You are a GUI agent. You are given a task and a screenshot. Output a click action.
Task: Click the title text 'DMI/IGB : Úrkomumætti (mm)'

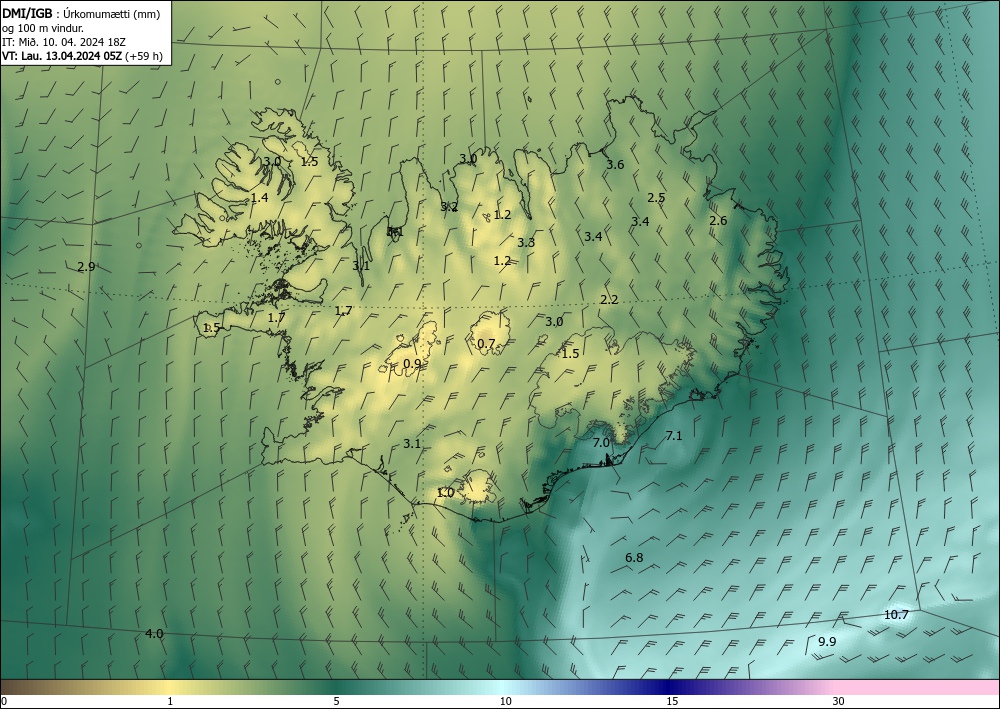point(80,13)
